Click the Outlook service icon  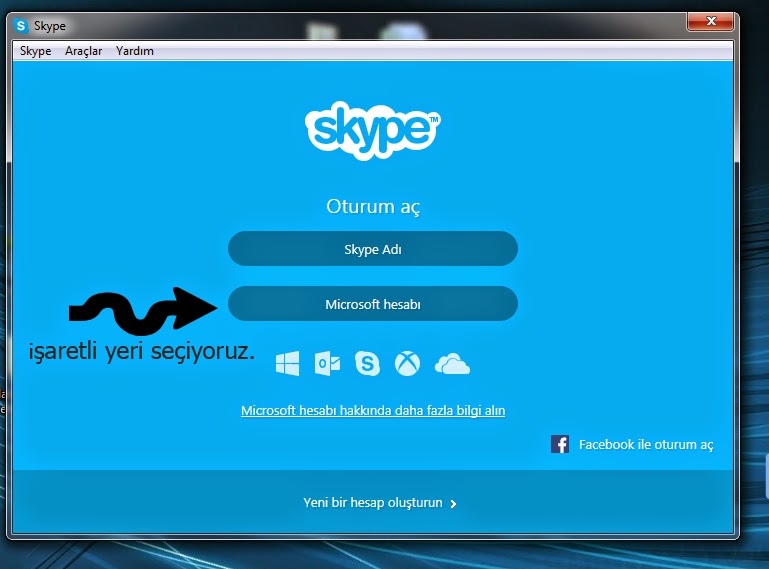tap(327, 364)
